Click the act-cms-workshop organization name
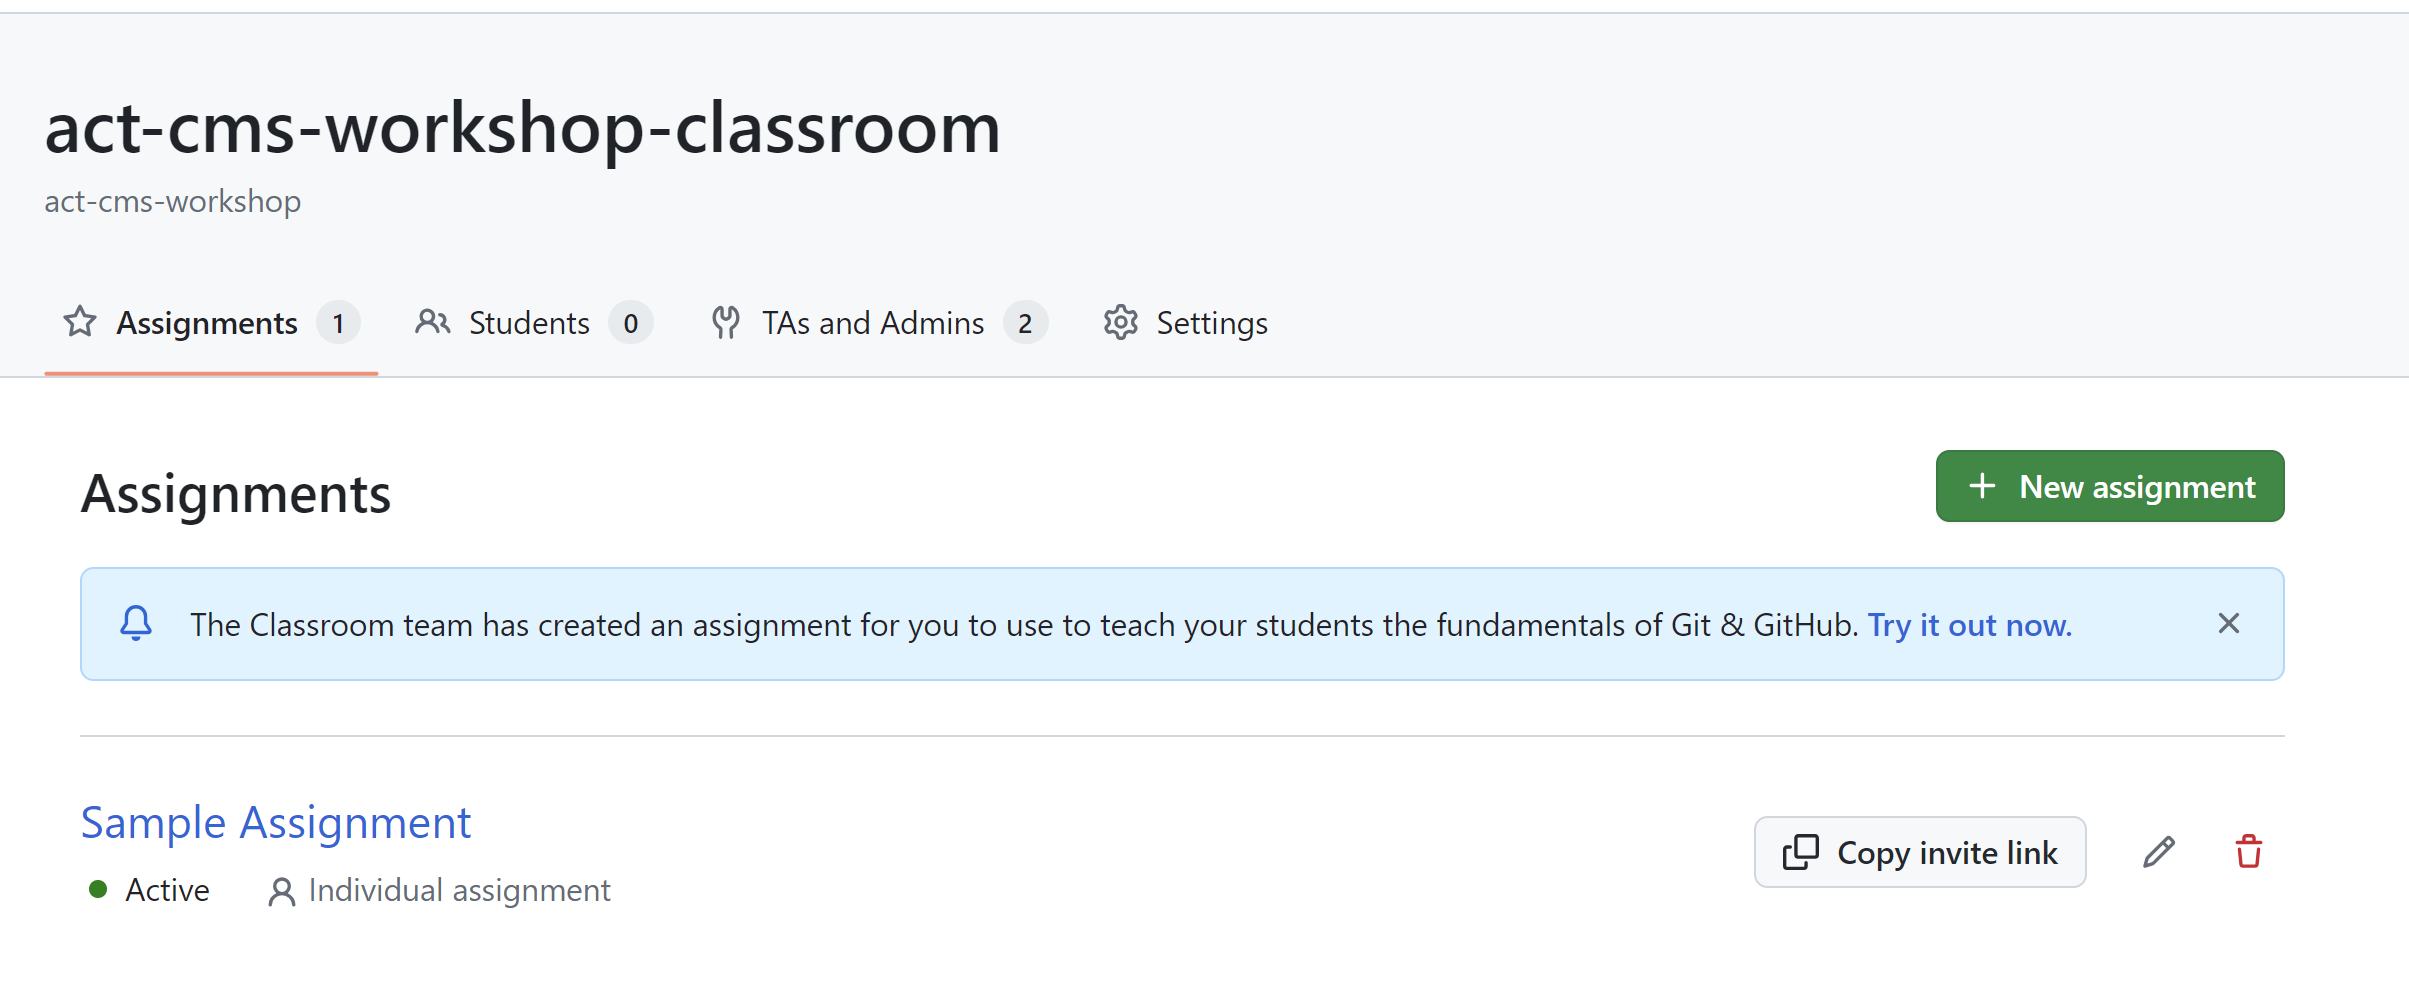Image resolution: width=2409 pixels, height=992 pixels. [173, 201]
